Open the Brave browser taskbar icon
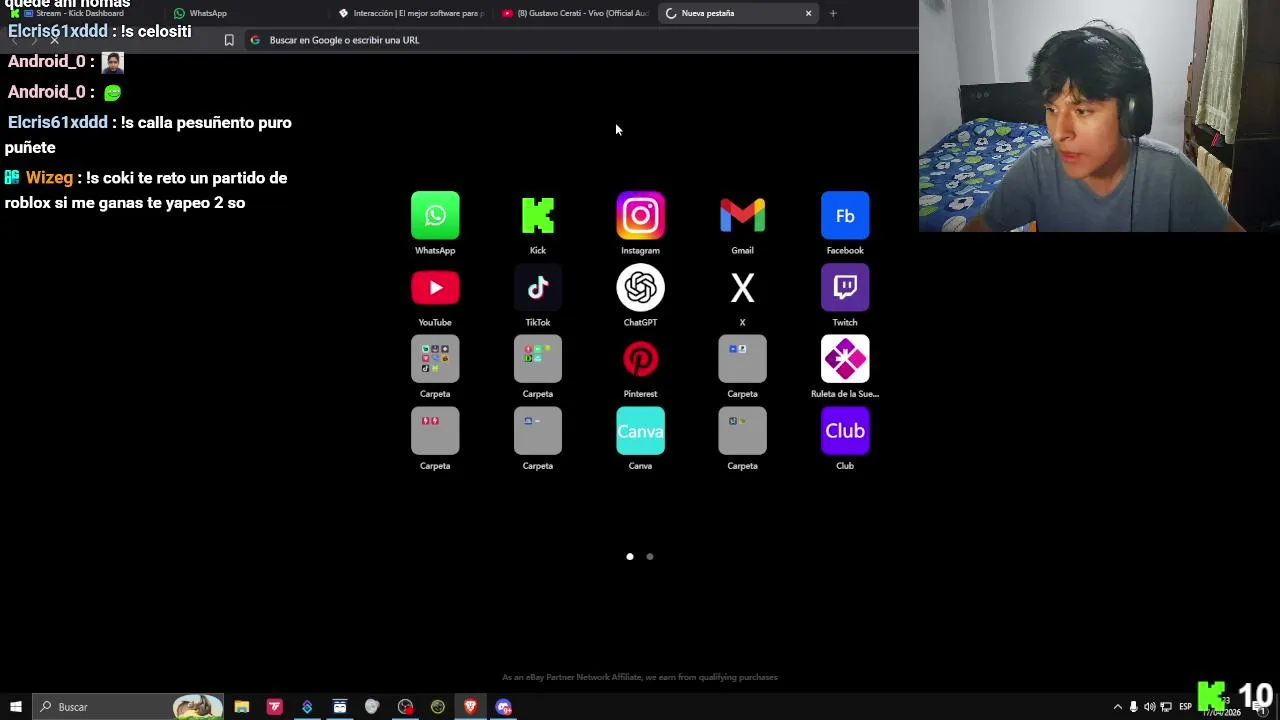This screenshot has width=1280, height=720. tap(470, 707)
